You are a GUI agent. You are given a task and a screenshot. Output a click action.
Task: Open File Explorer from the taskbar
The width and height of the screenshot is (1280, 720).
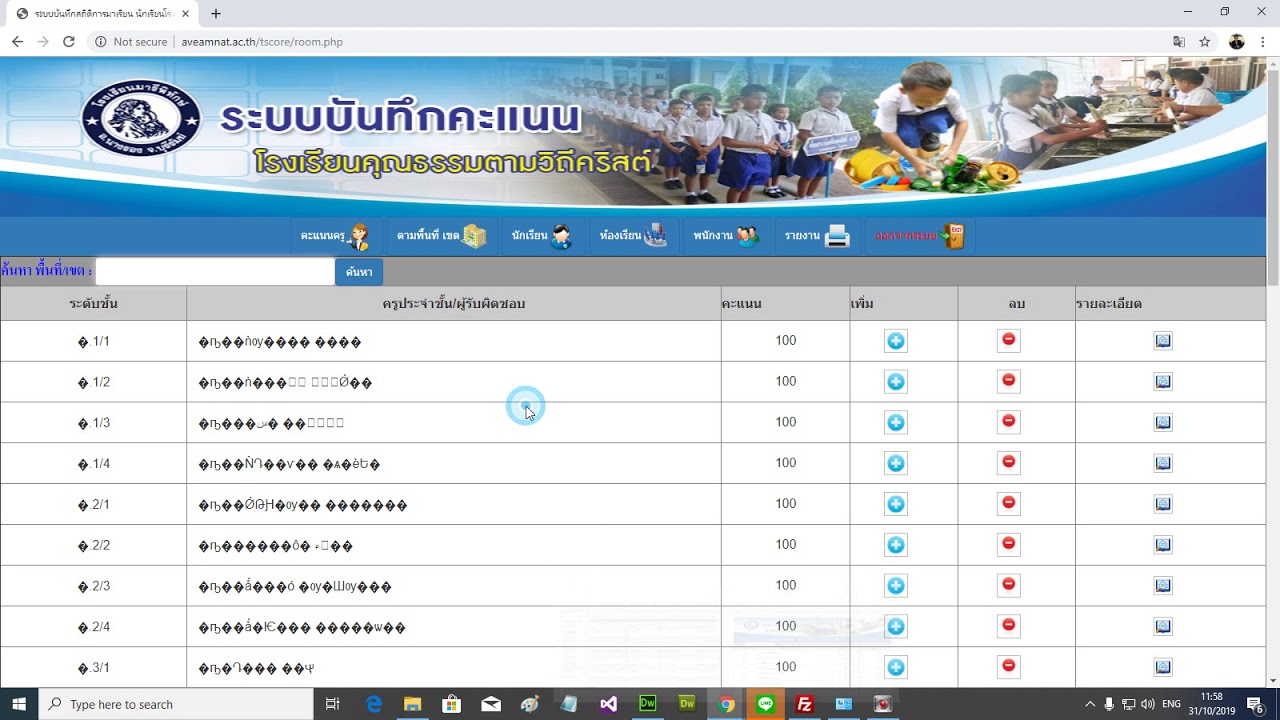[412, 704]
